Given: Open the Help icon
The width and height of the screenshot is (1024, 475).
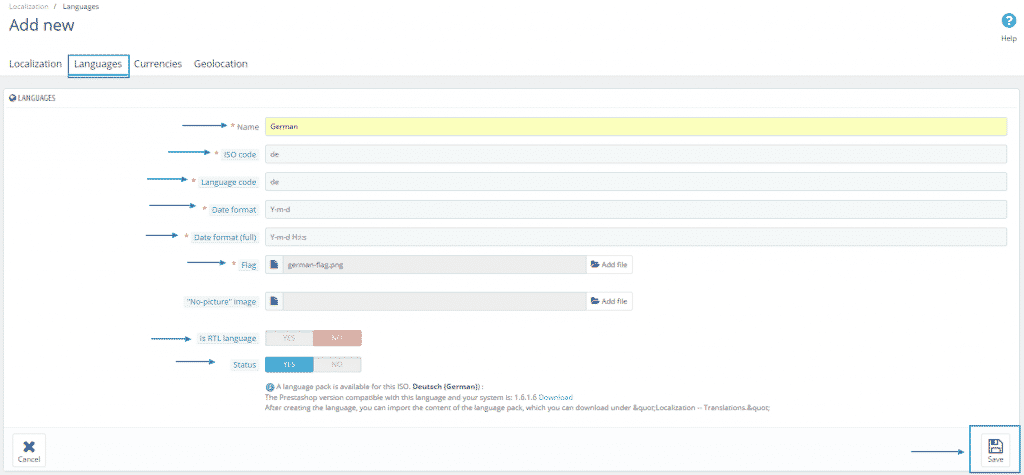Looking at the screenshot, I should (x=1008, y=22).
